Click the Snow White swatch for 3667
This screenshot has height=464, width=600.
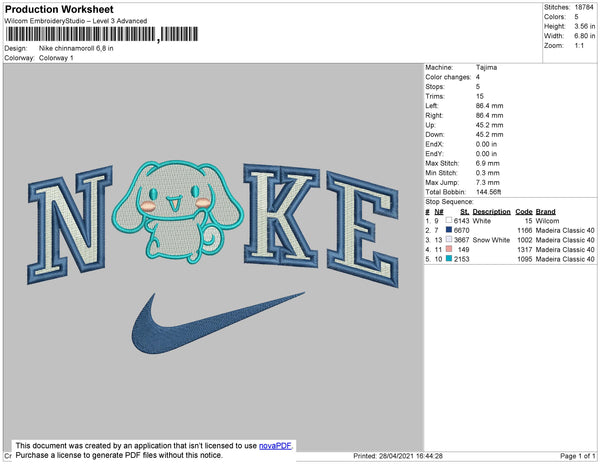pos(449,239)
